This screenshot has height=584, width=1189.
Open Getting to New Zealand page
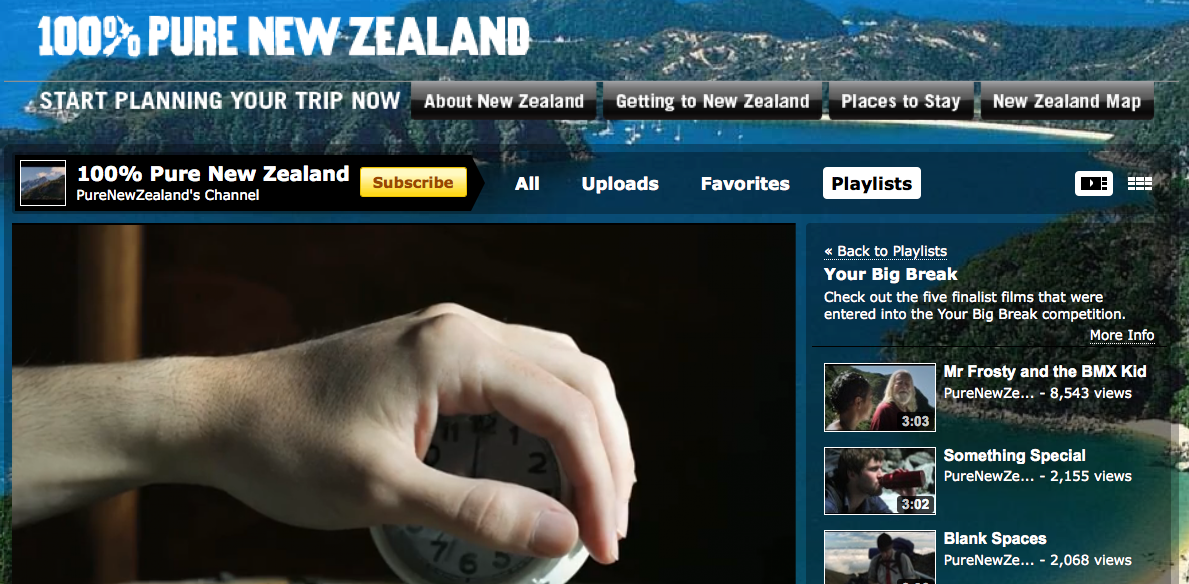click(x=713, y=102)
